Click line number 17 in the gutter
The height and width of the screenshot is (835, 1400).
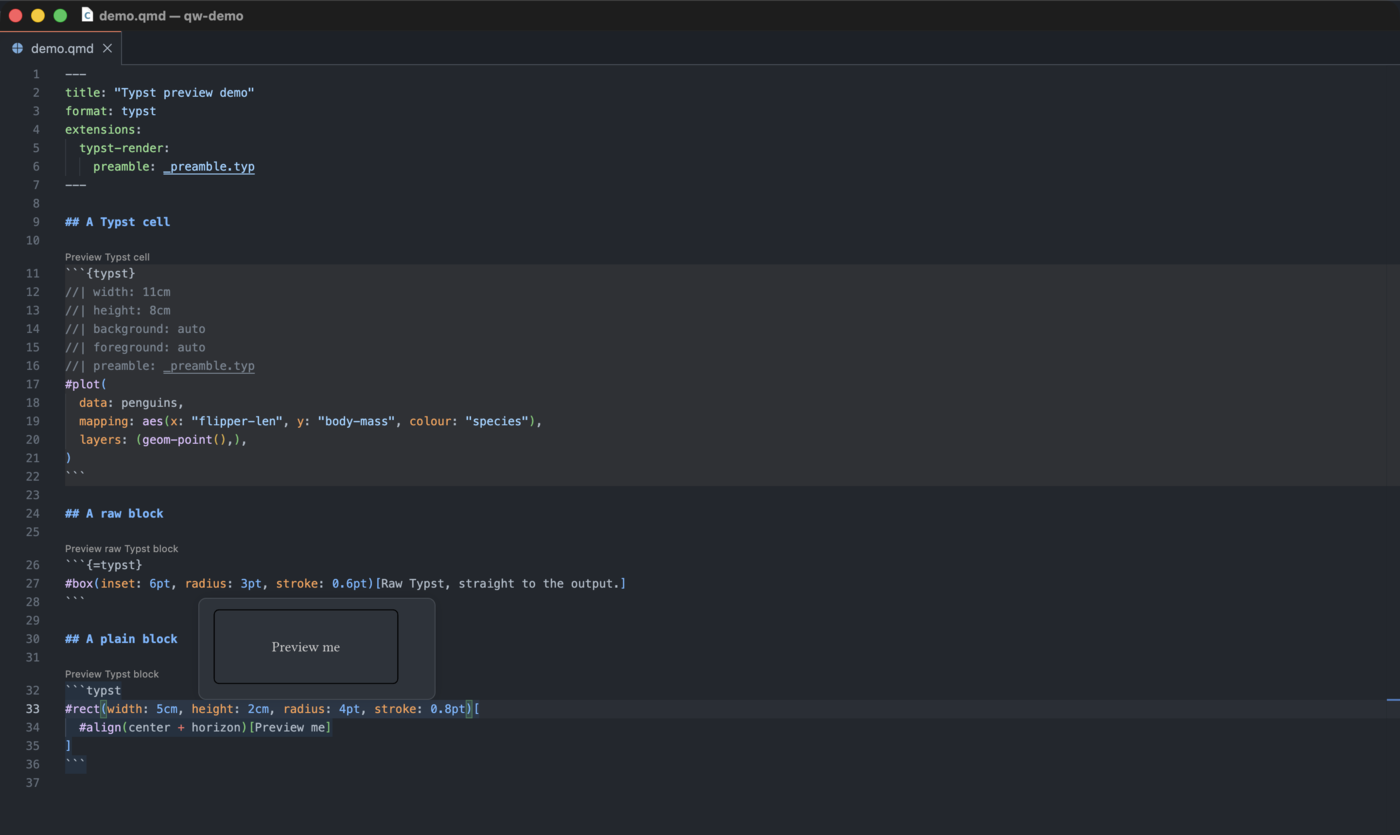pyautogui.click(x=33, y=384)
